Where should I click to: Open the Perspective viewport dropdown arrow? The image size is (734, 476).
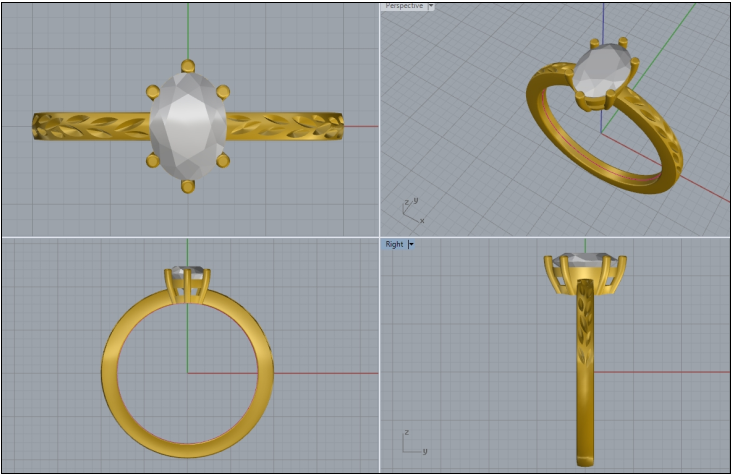coord(430,6)
